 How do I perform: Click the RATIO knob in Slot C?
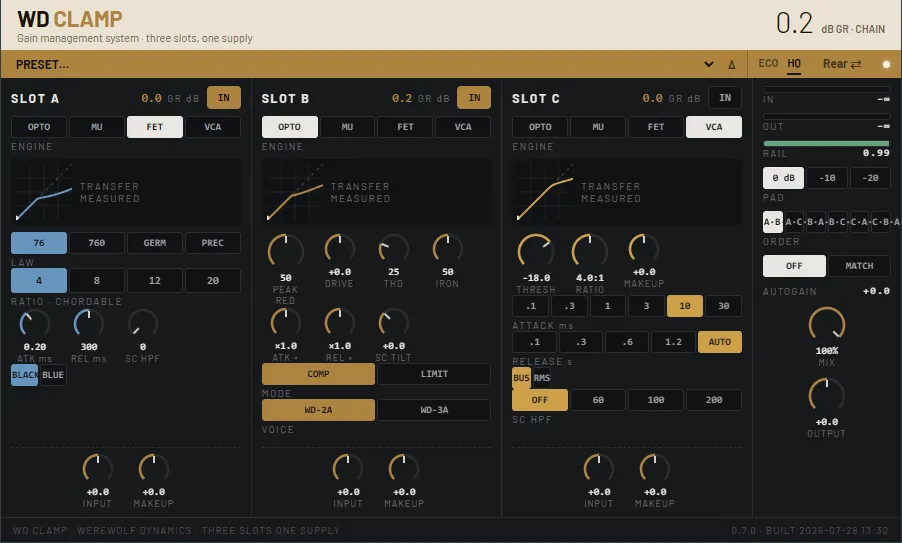point(590,251)
